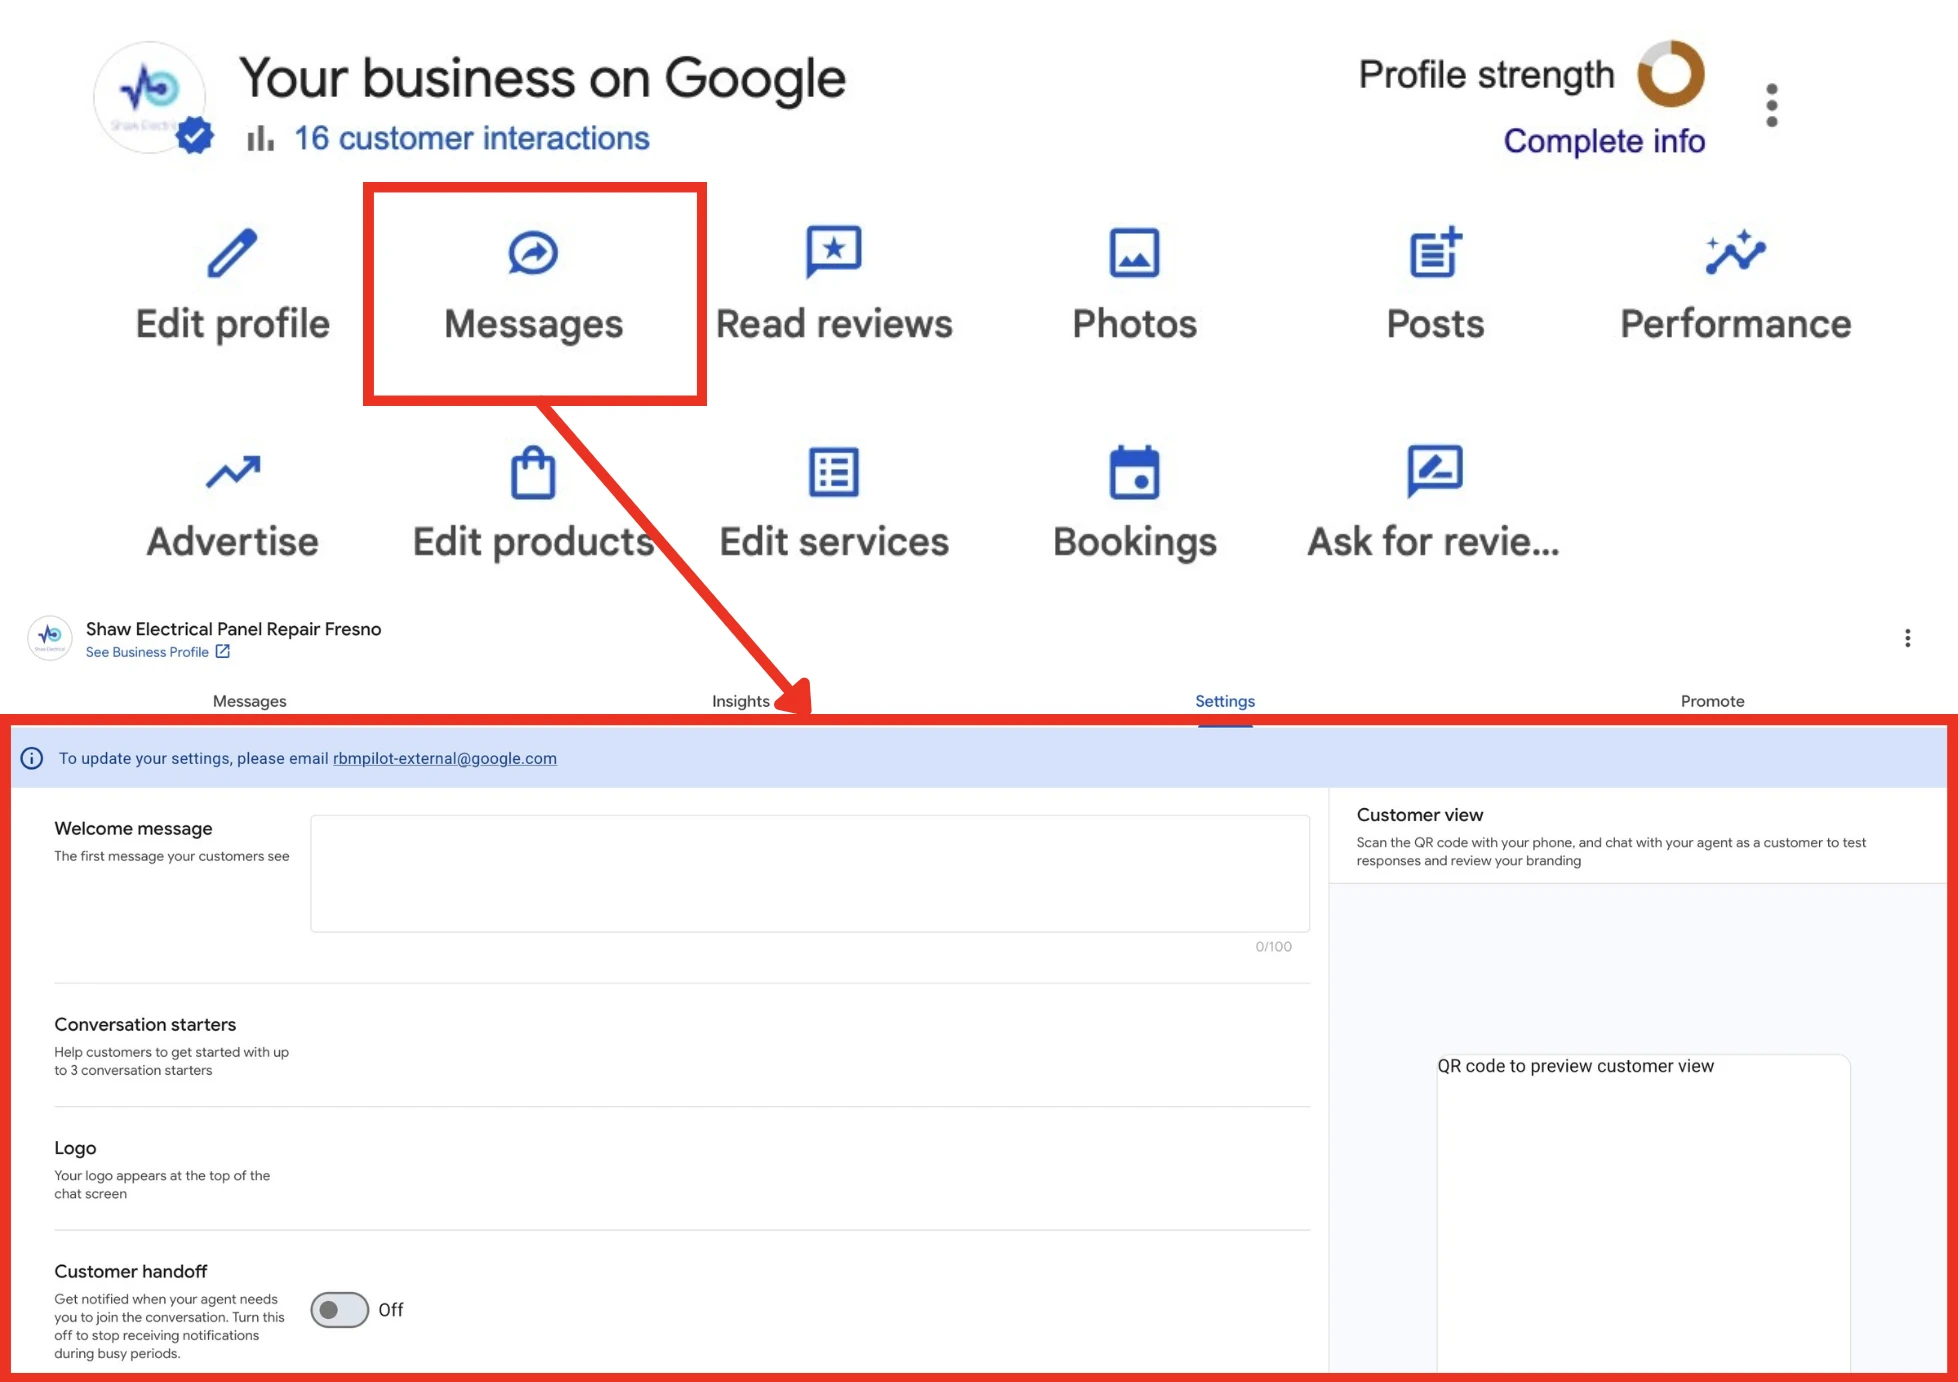Open Edit services list icon

tap(833, 472)
